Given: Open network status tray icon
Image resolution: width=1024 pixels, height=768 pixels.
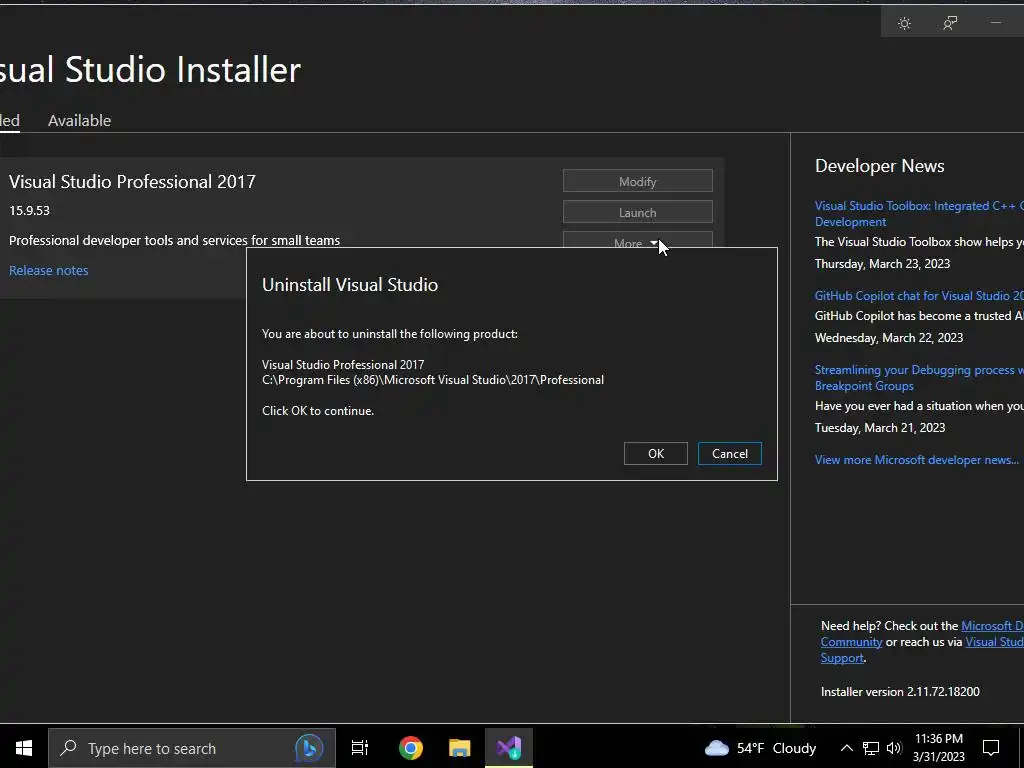Looking at the screenshot, I should tap(871, 748).
